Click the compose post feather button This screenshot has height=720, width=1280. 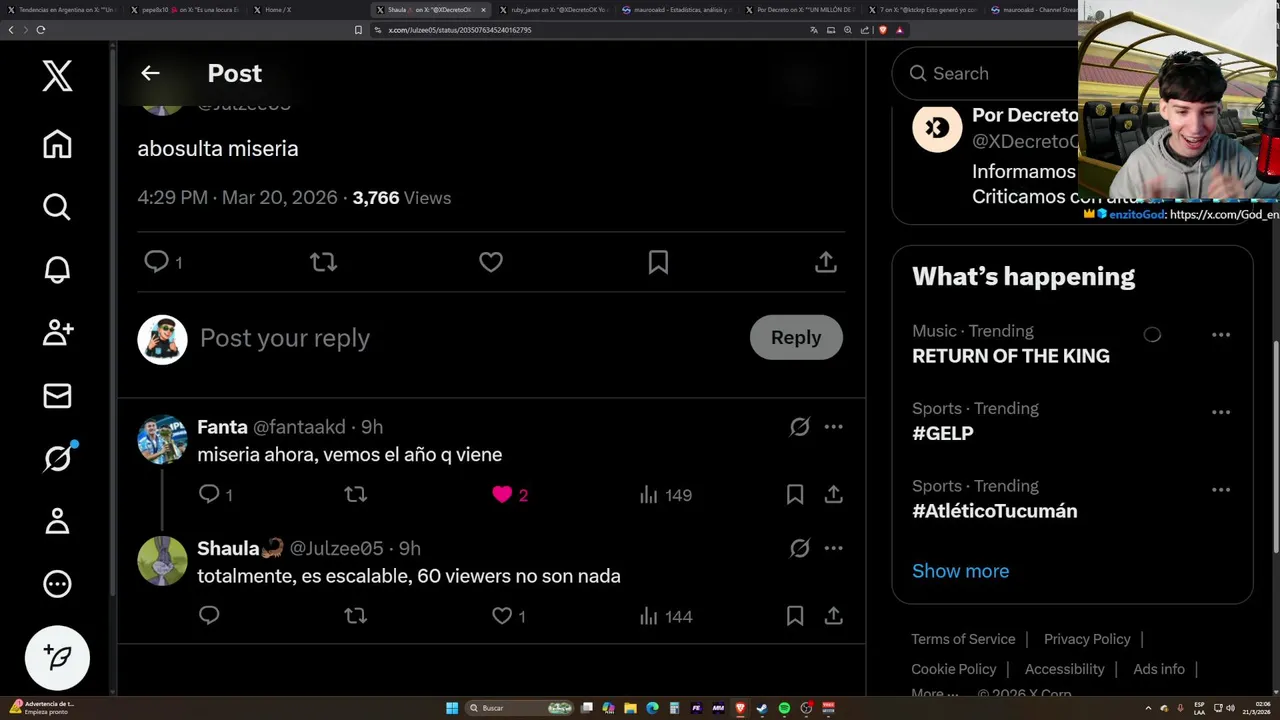(57, 657)
